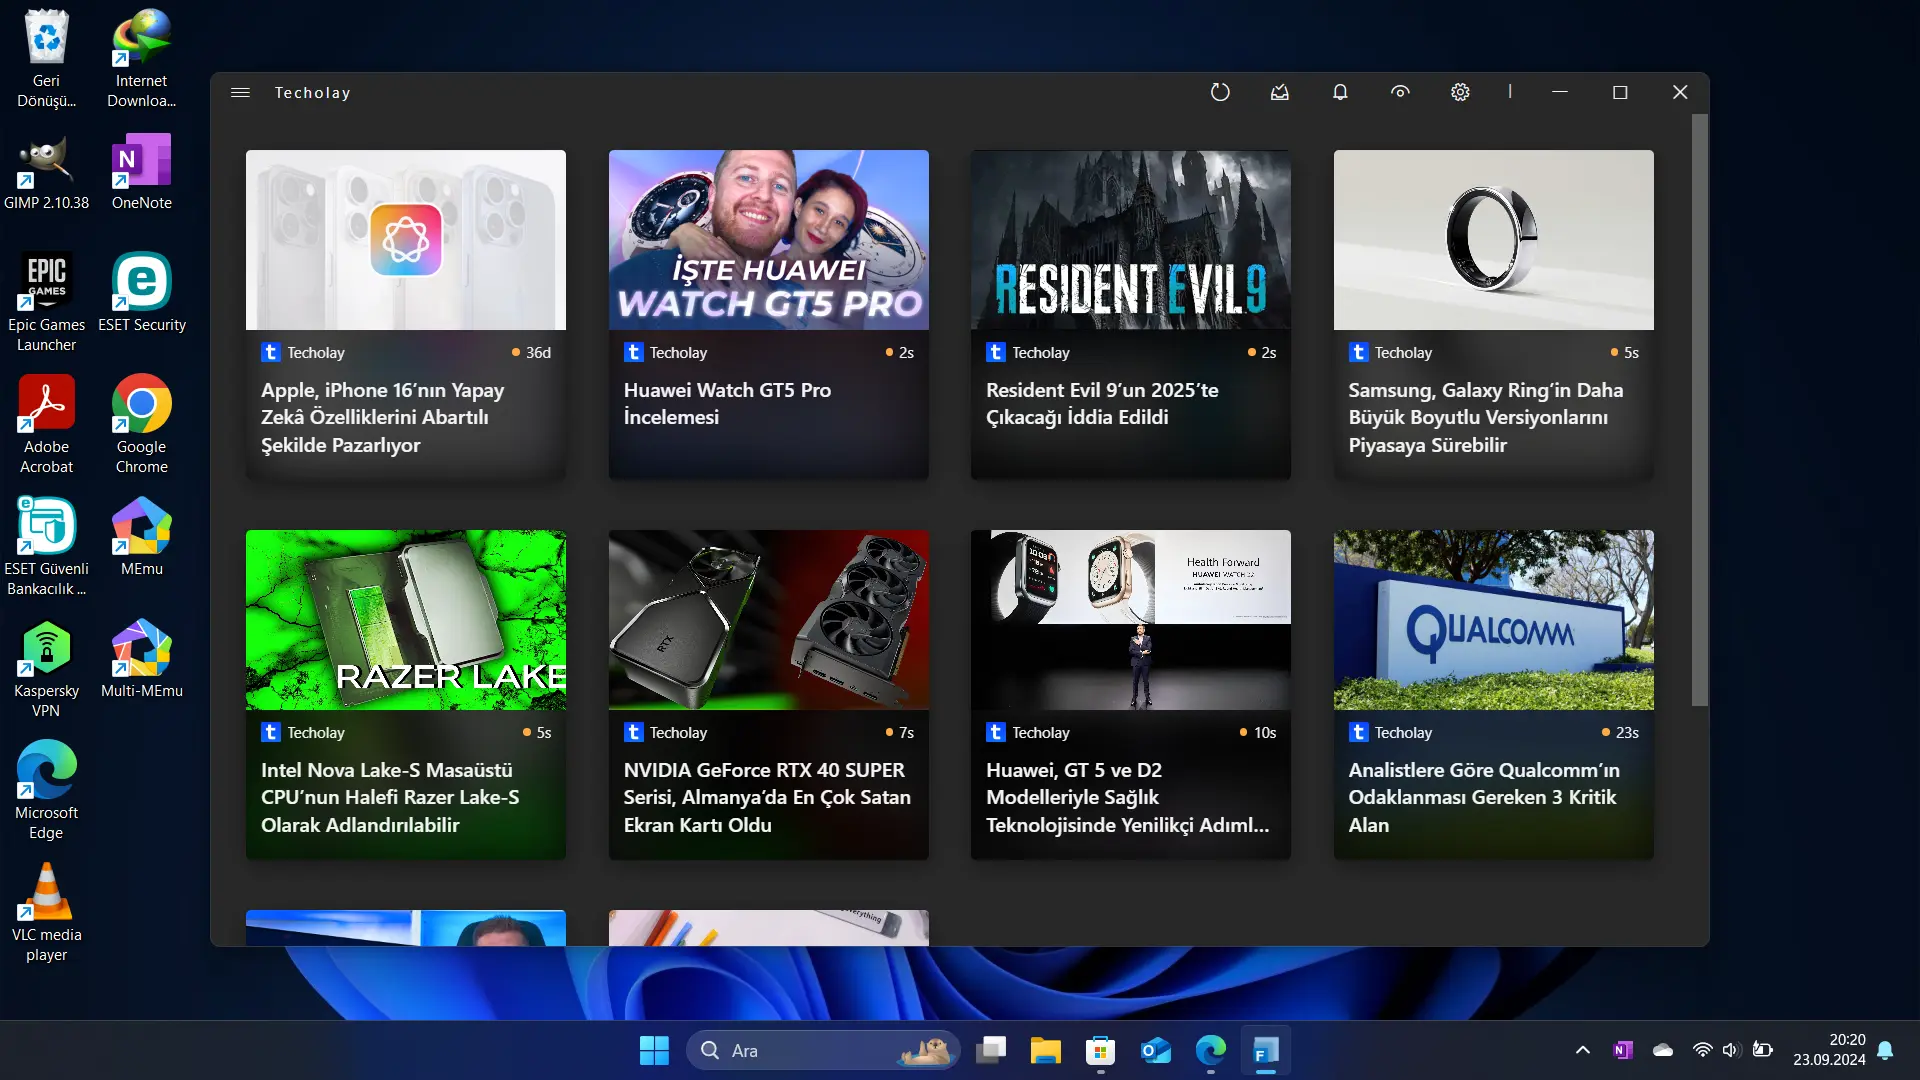Select the Epic Games Launcher desktop icon
Screen dimensions: 1920x1080
(46, 302)
